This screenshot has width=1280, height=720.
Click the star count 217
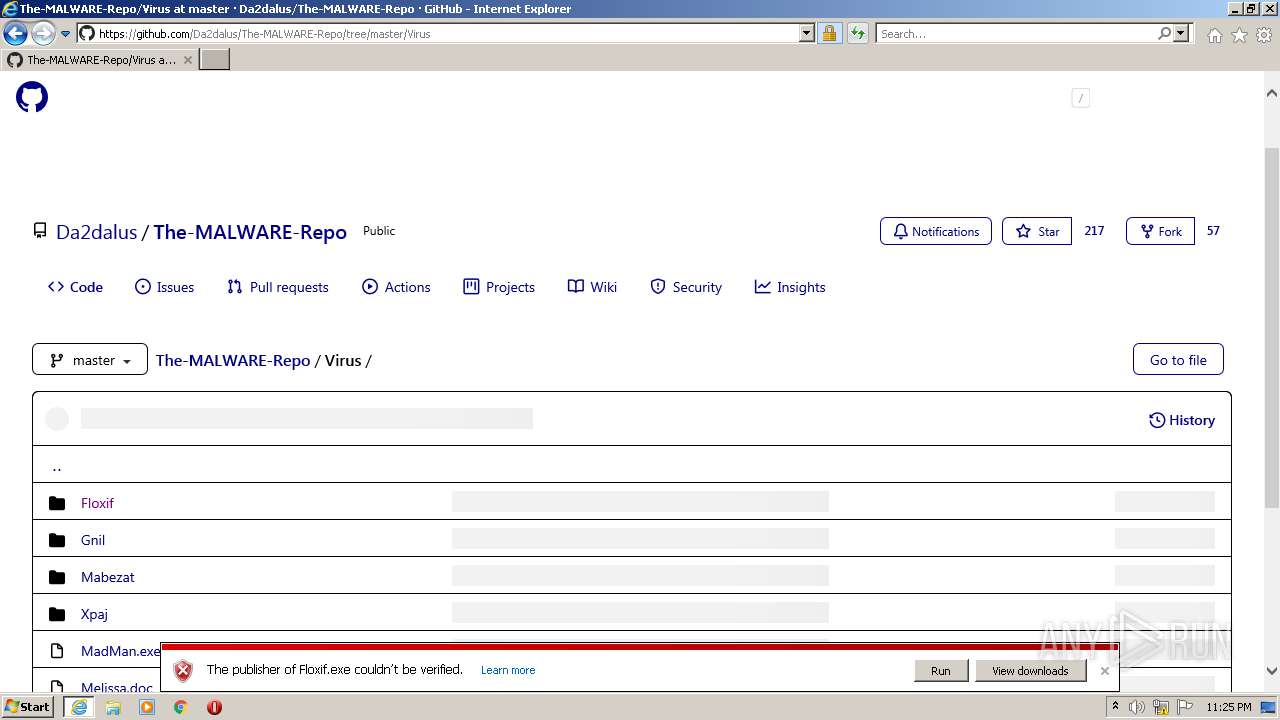pos(1094,231)
